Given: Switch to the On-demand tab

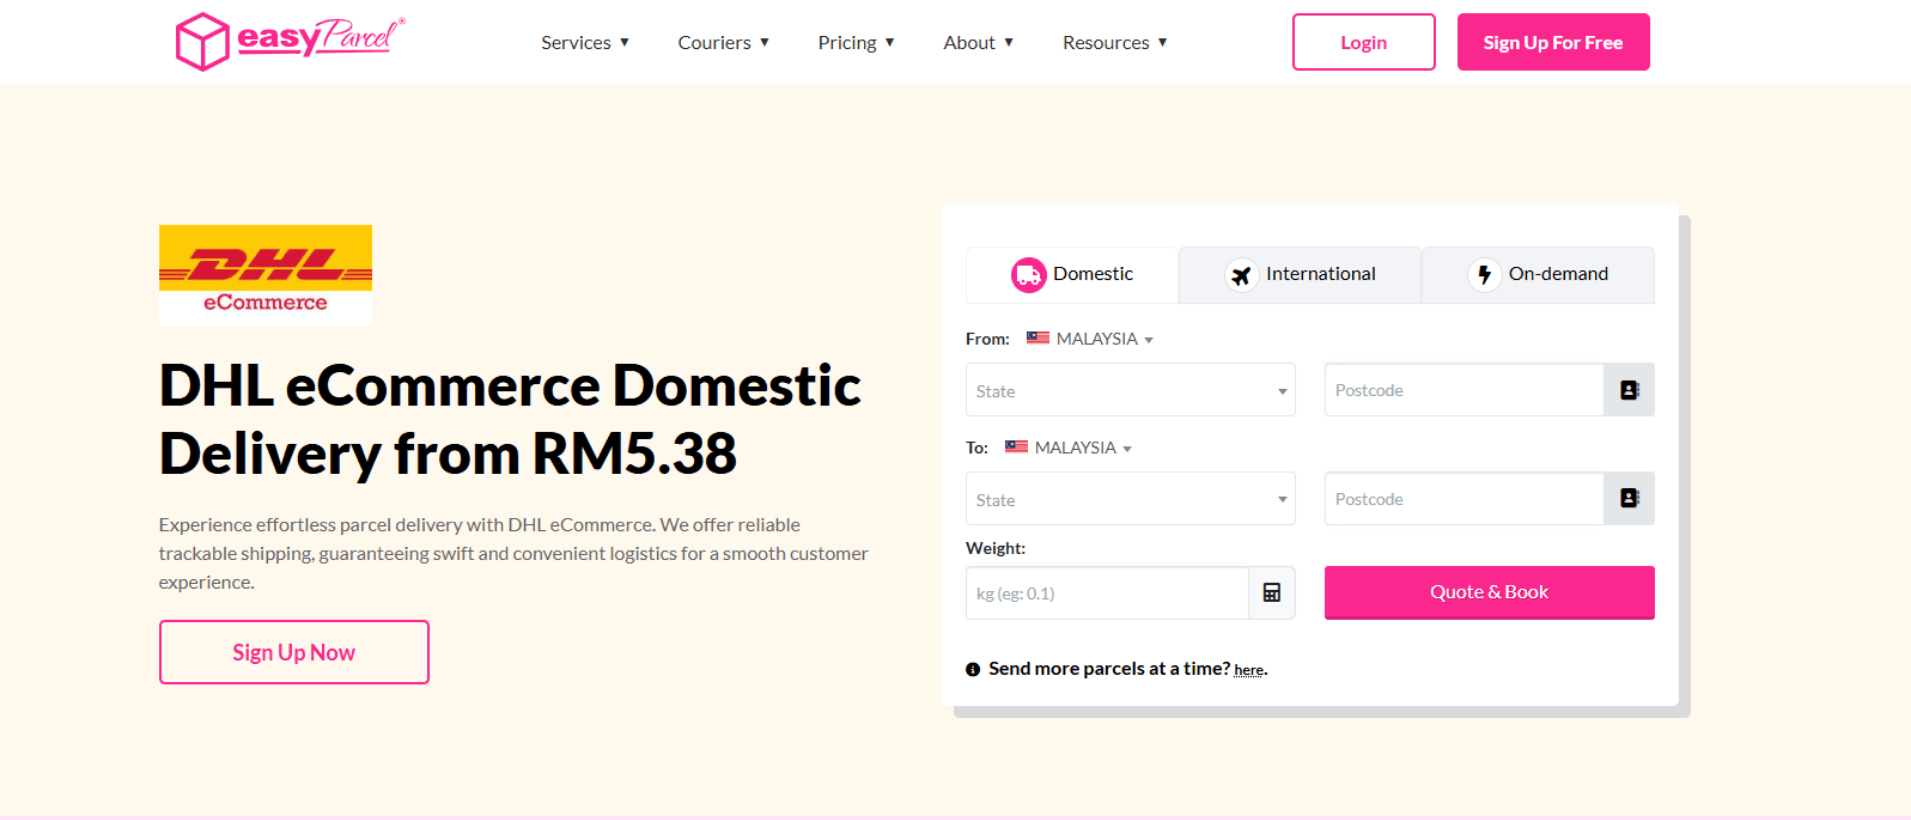Looking at the screenshot, I should pos(1538,274).
